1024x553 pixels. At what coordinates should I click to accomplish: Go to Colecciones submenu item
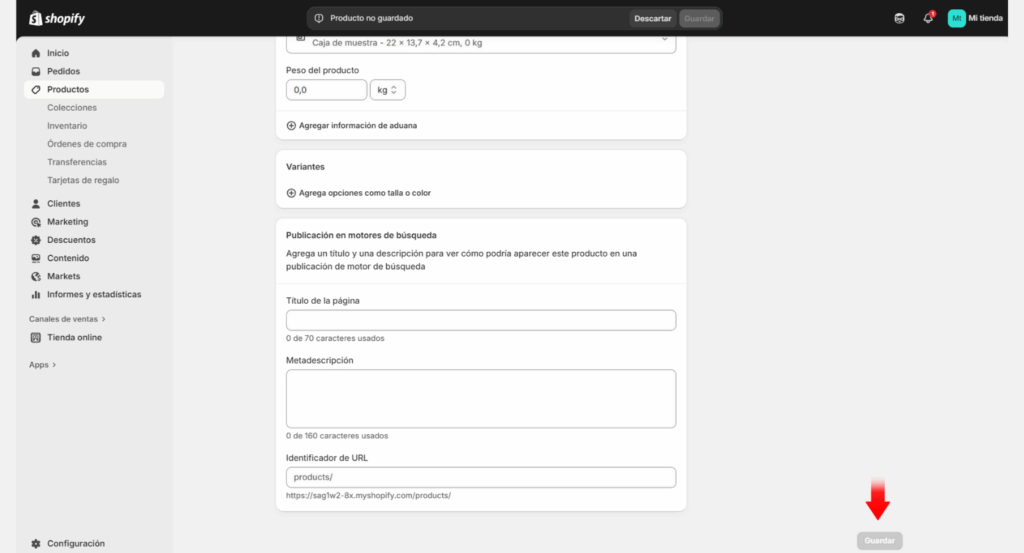coord(72,108)
